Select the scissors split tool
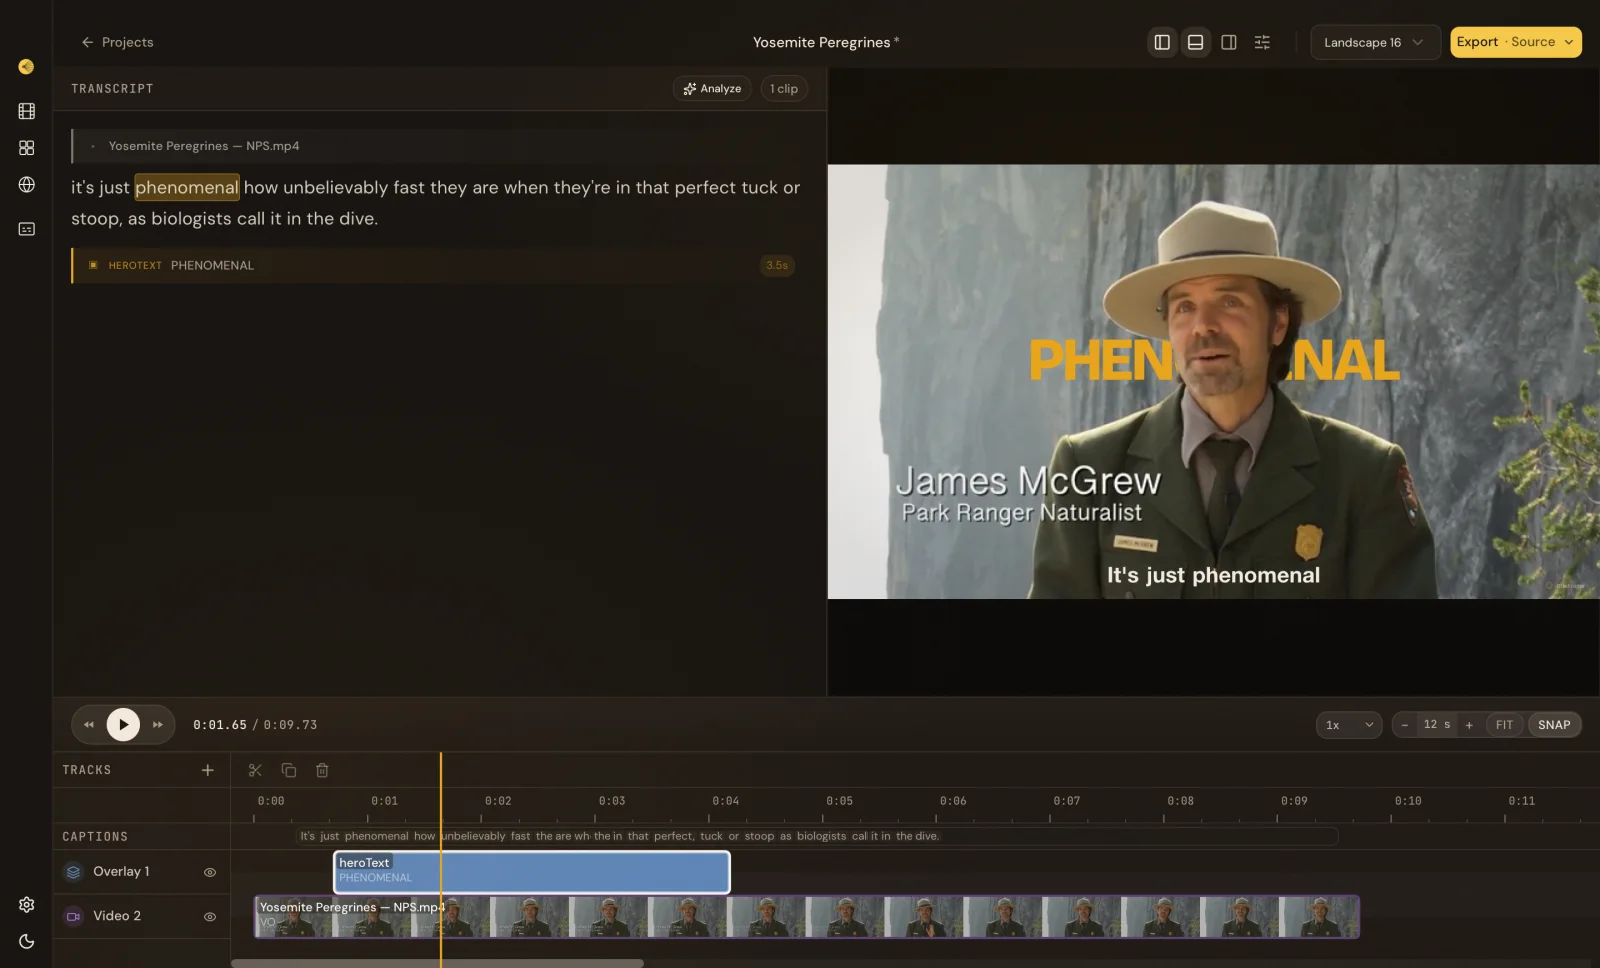 coord(255,770)
